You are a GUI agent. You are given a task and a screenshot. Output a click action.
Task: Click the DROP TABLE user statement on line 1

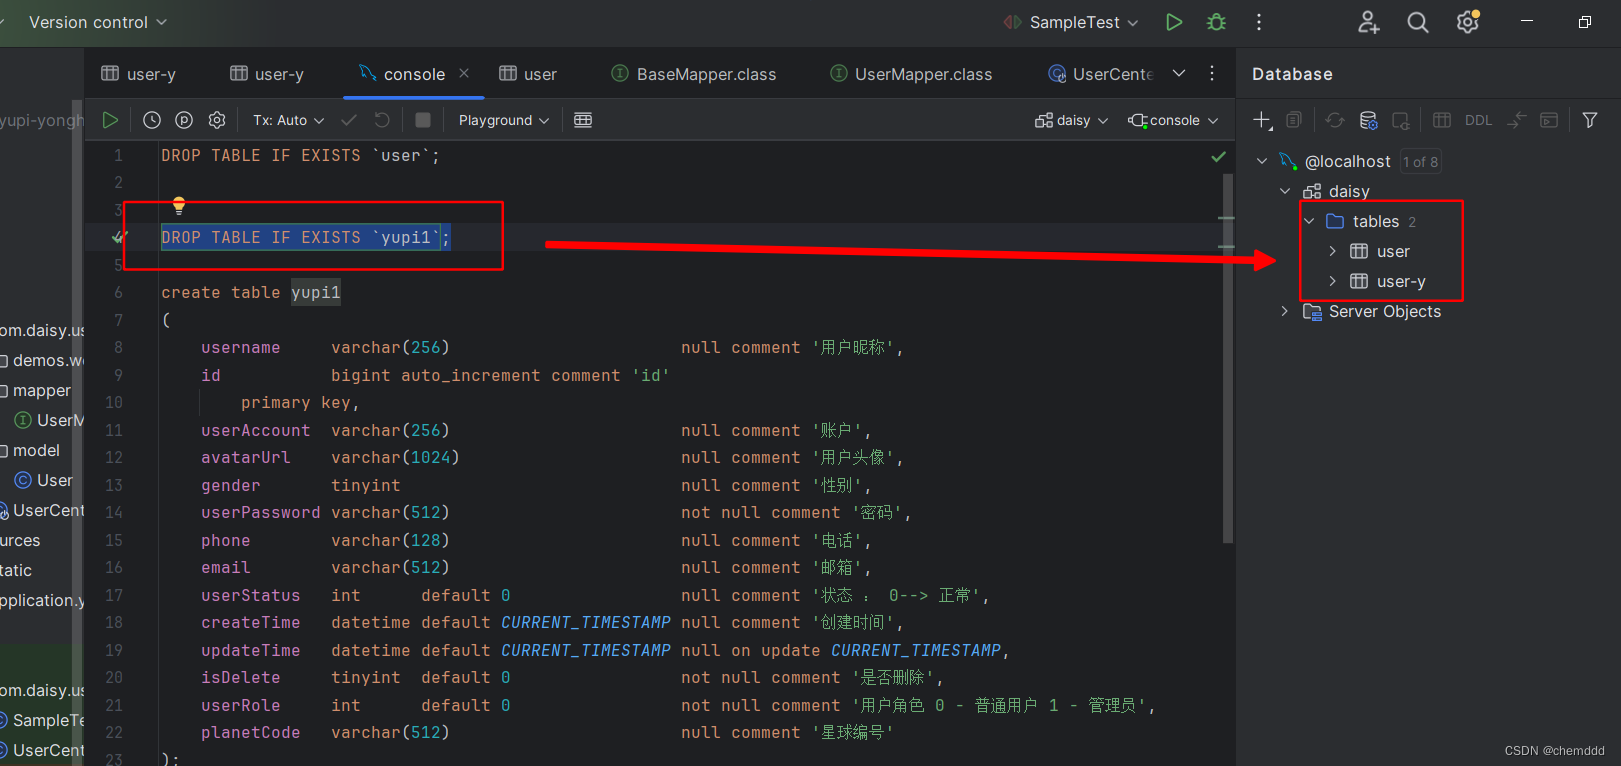click(300, 155)
